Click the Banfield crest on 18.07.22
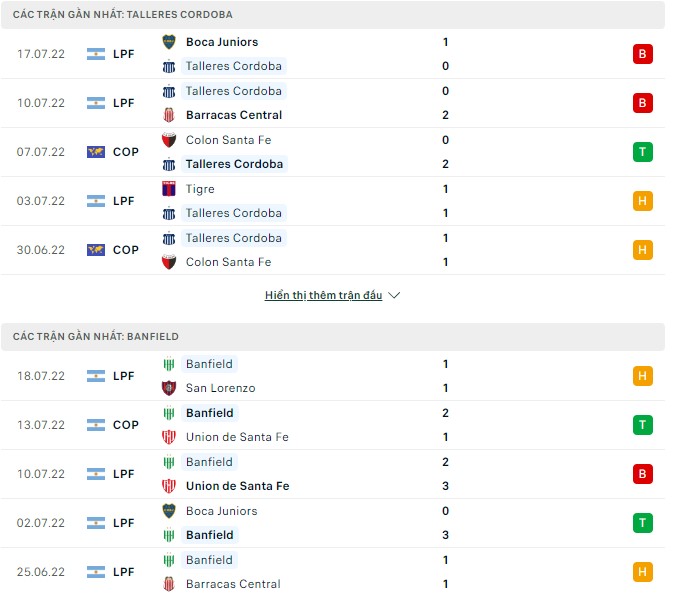 point(169,364)
